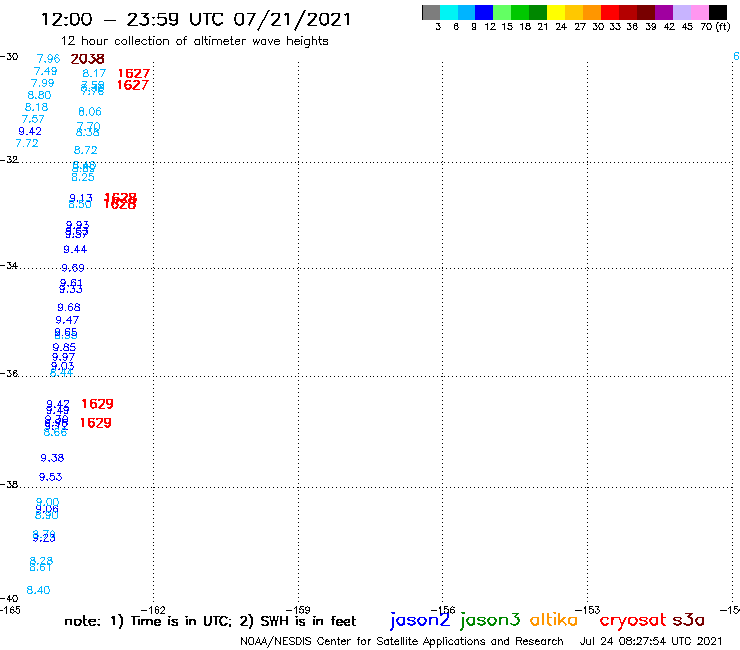Select the pink swatch near the 70 label

point(699,12)
